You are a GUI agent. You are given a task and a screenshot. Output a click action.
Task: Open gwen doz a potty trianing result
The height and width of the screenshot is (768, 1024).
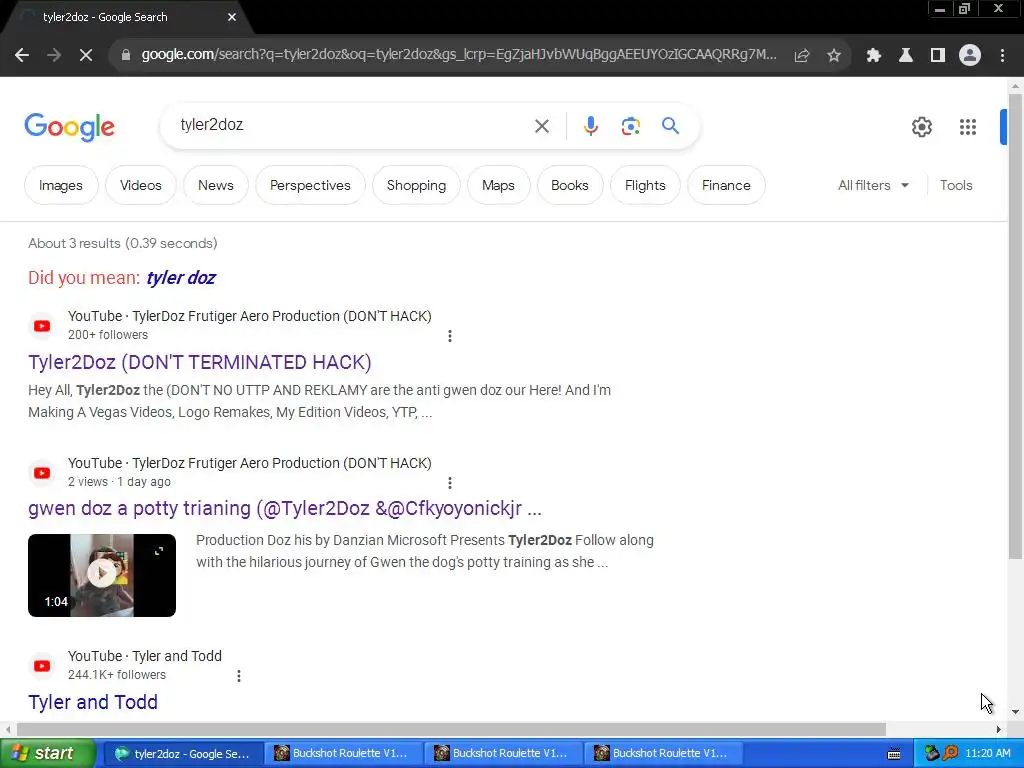pyautogui.click(x=285, y=509)
